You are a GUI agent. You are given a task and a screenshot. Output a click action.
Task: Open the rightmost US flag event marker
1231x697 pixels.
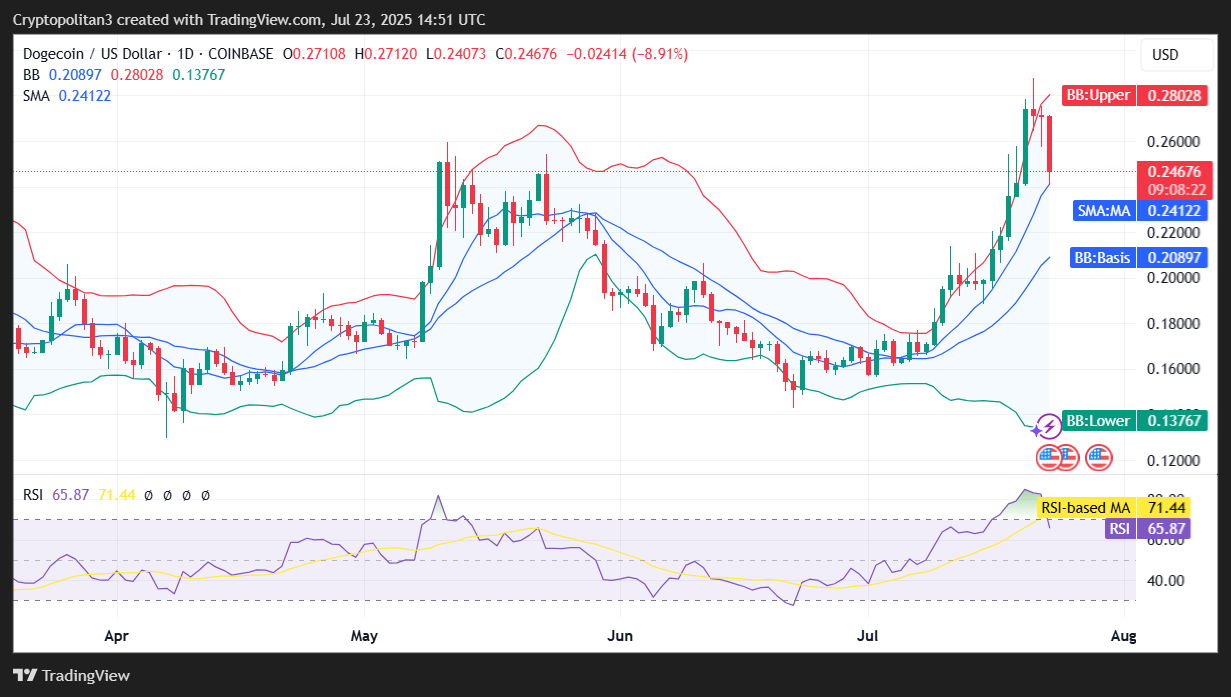pyautogui.click(x=1098, y=458)
